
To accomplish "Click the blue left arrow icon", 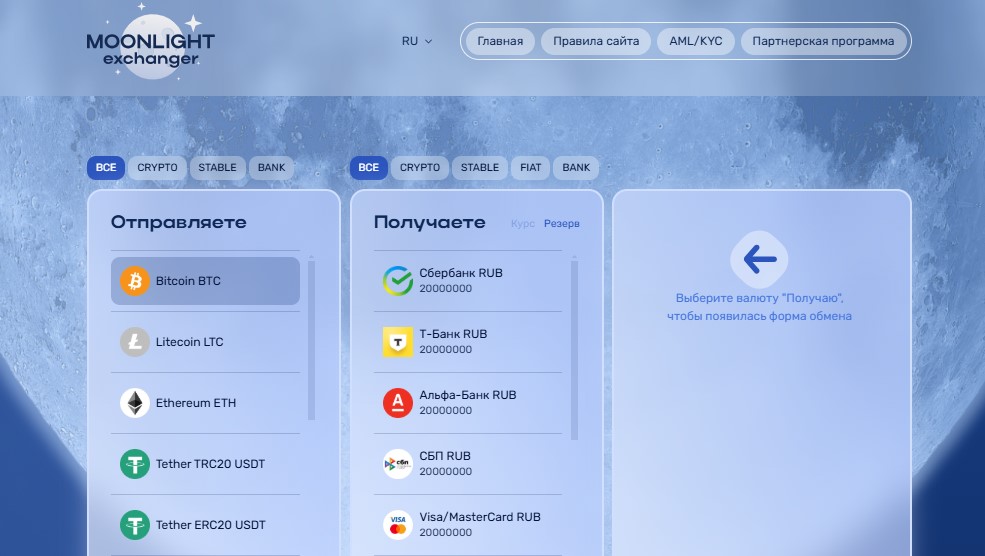I will pos(759,259).
